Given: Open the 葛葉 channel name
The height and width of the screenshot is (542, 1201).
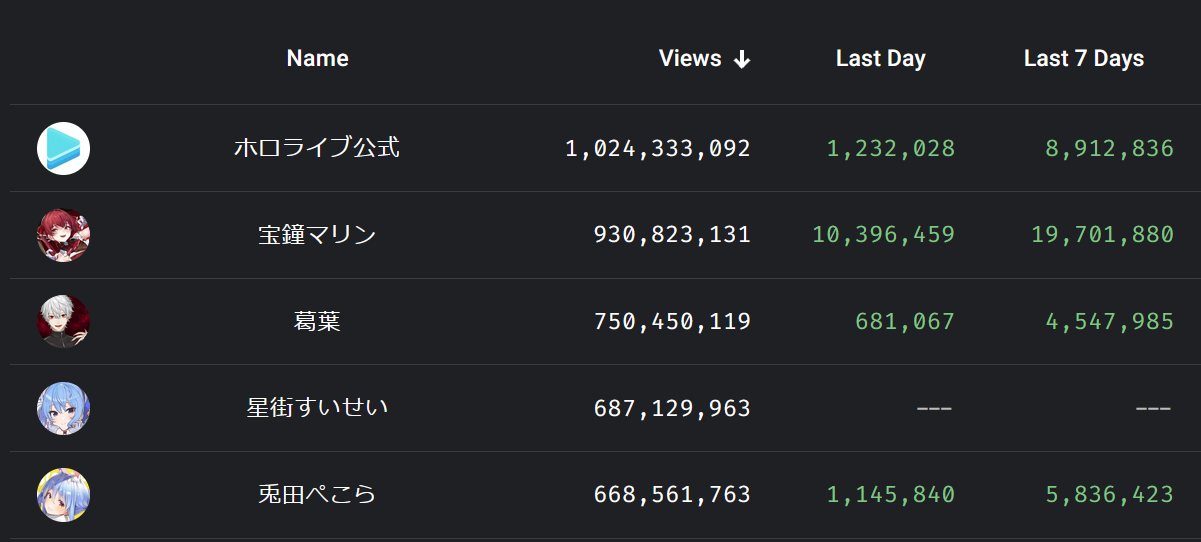Looking at the screenshot, I should (317, 322).
